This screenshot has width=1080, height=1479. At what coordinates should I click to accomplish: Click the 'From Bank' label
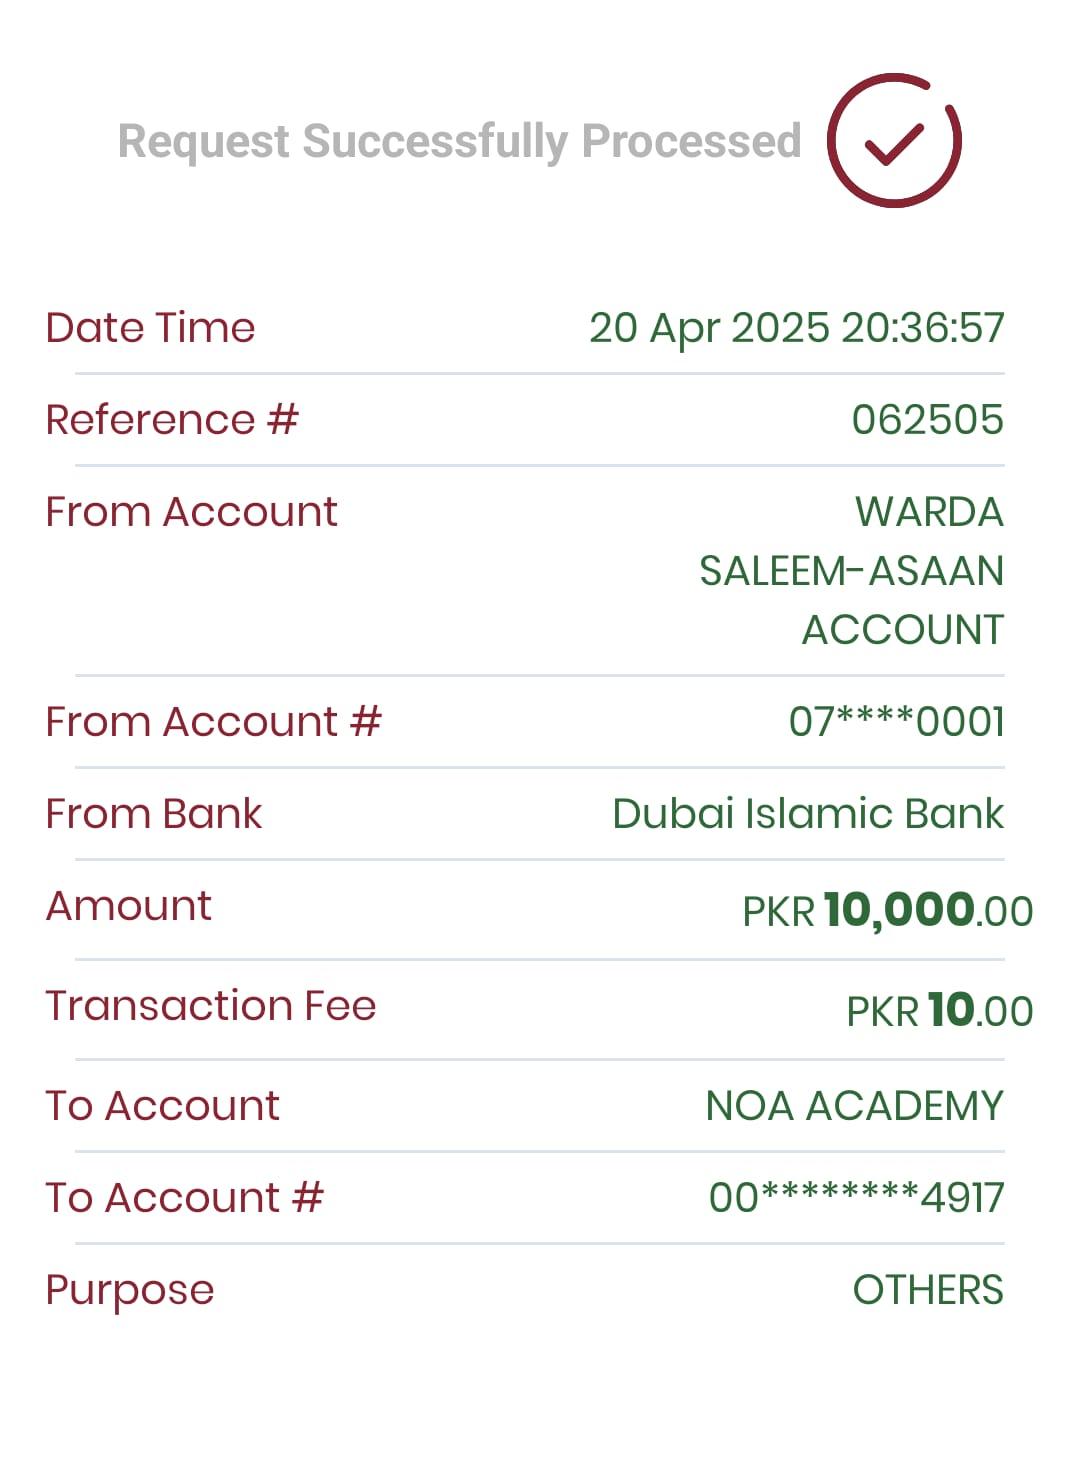click(153, 814)
